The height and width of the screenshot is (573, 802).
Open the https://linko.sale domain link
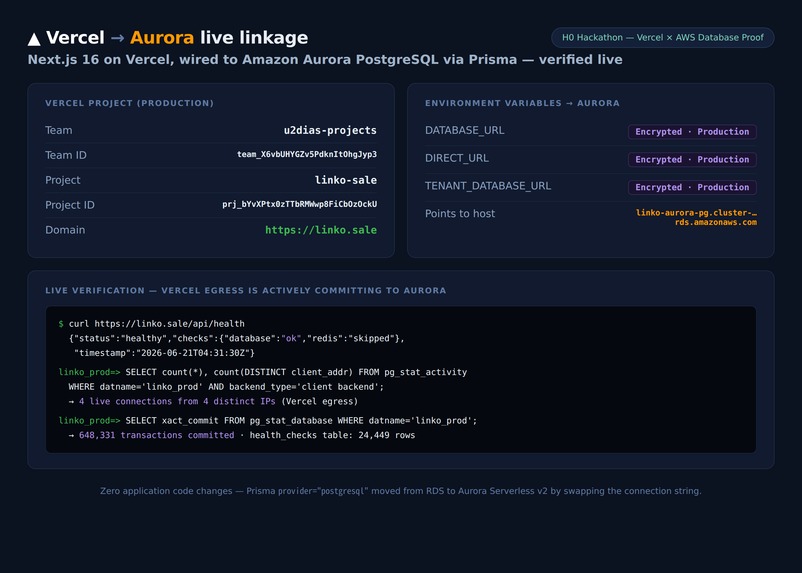click(321, 230)
